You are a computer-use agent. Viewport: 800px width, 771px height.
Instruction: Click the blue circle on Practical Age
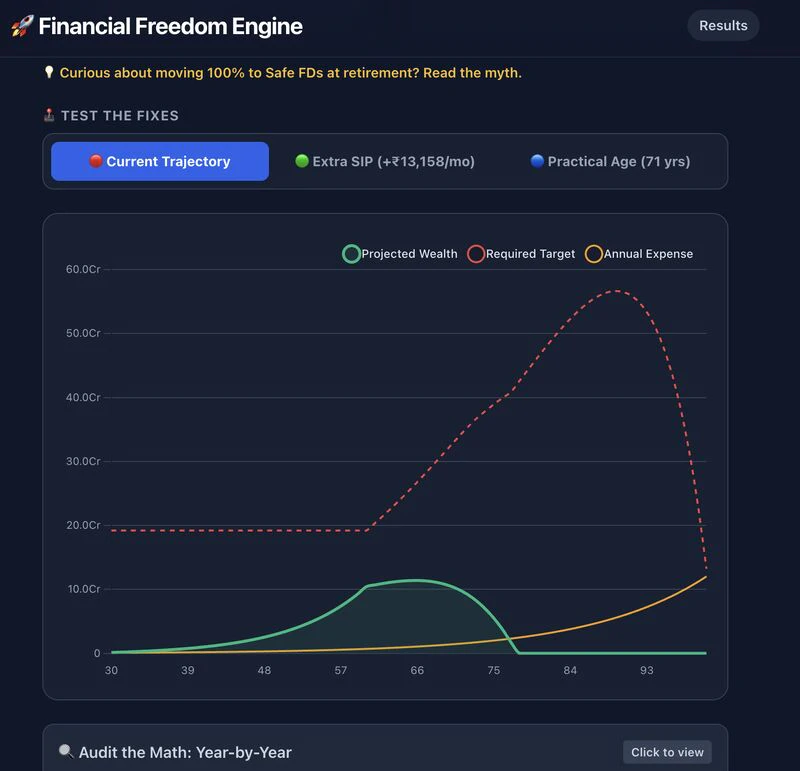tap(537, 162)
